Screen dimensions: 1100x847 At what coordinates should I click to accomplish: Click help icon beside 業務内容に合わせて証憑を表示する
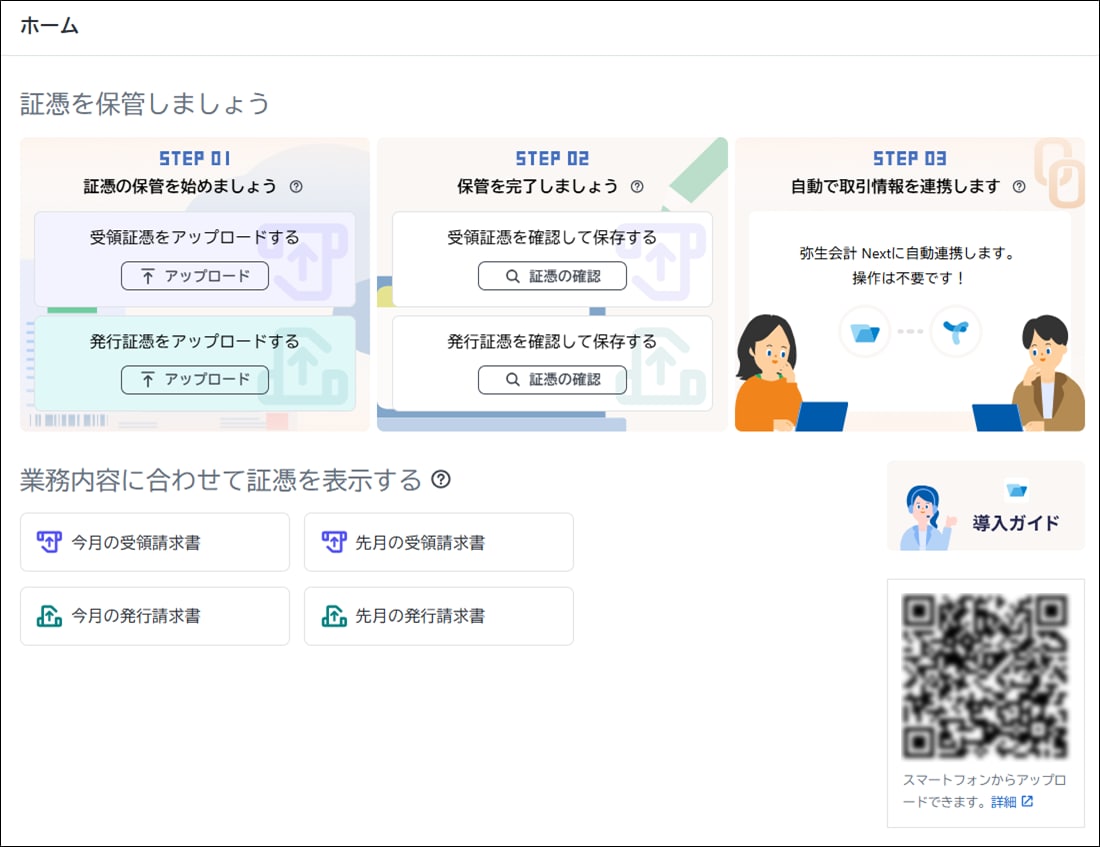pyautogui.click(x=441, y=480)
